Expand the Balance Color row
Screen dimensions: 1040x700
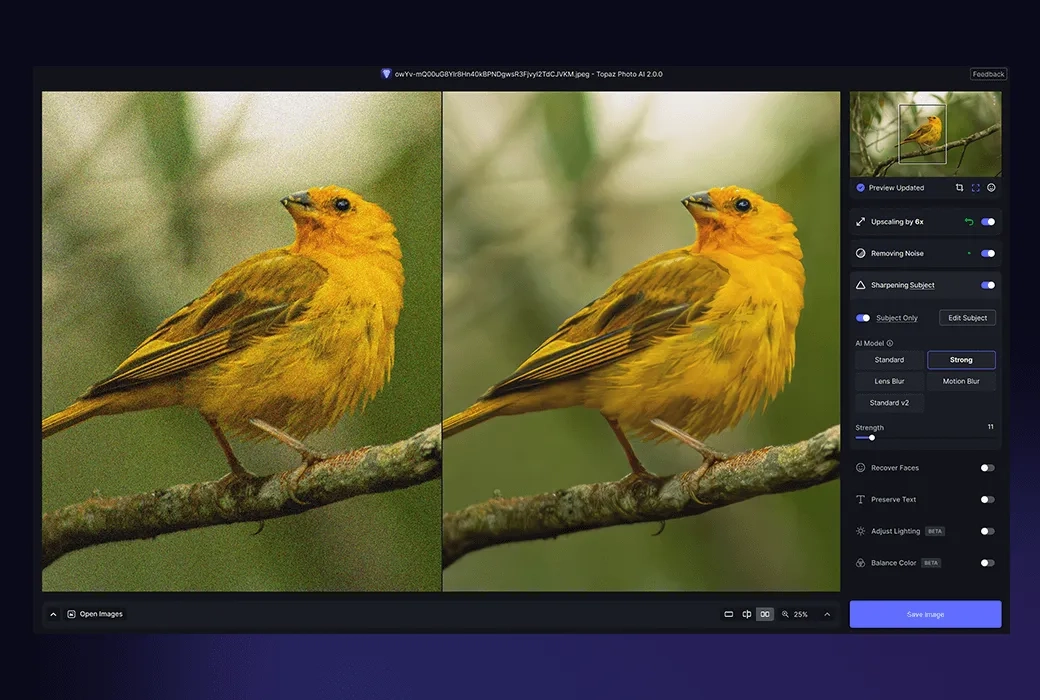coord(925,563)
